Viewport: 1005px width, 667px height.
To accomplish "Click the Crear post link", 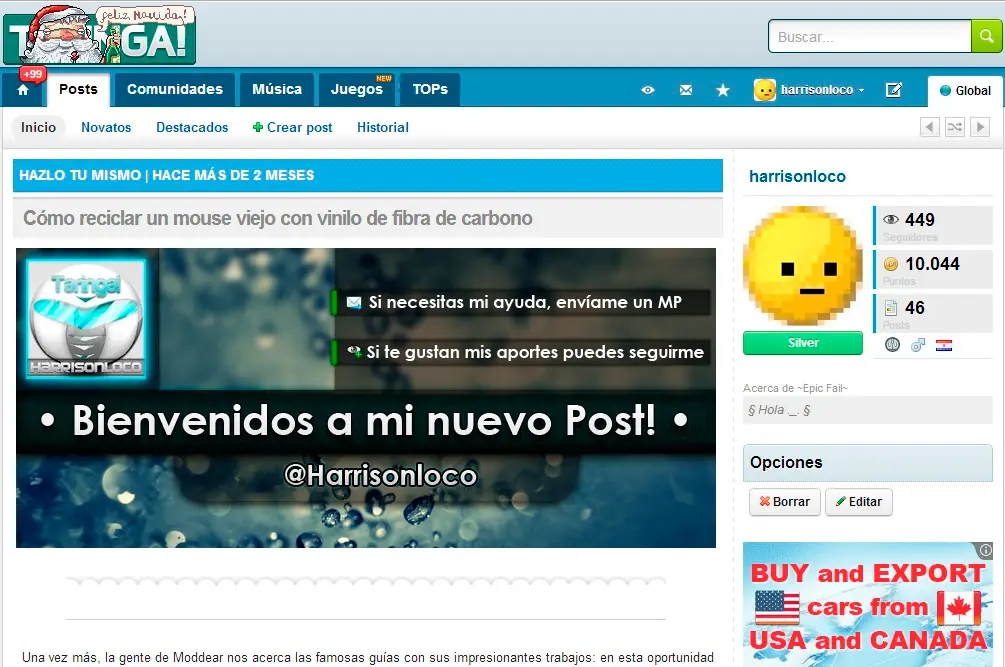I will pyautogui.click(x=292, y=127).
